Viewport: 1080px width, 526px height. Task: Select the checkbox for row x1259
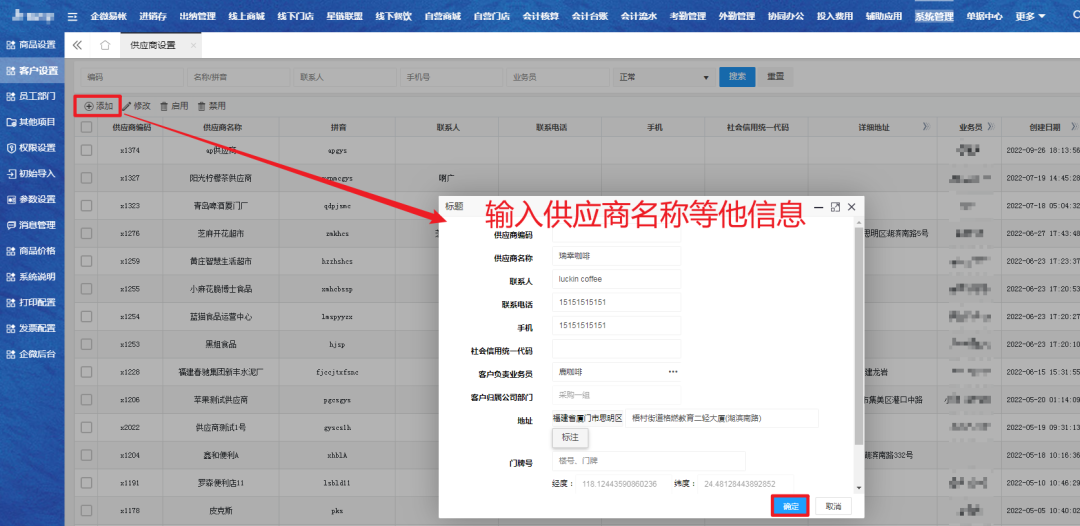pyautogui.click(x=87, y=261)
